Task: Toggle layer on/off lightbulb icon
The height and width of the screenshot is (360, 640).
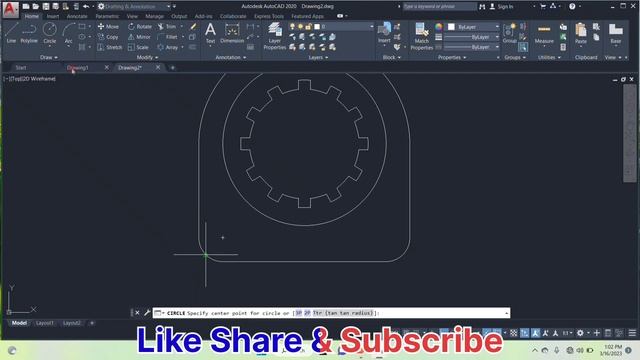Action: tap(292, 27)
